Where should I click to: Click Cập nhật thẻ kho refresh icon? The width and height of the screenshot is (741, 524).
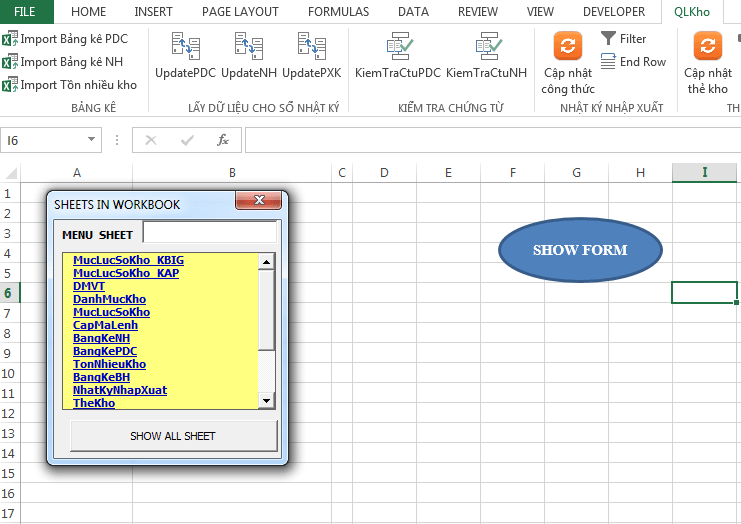707,46
